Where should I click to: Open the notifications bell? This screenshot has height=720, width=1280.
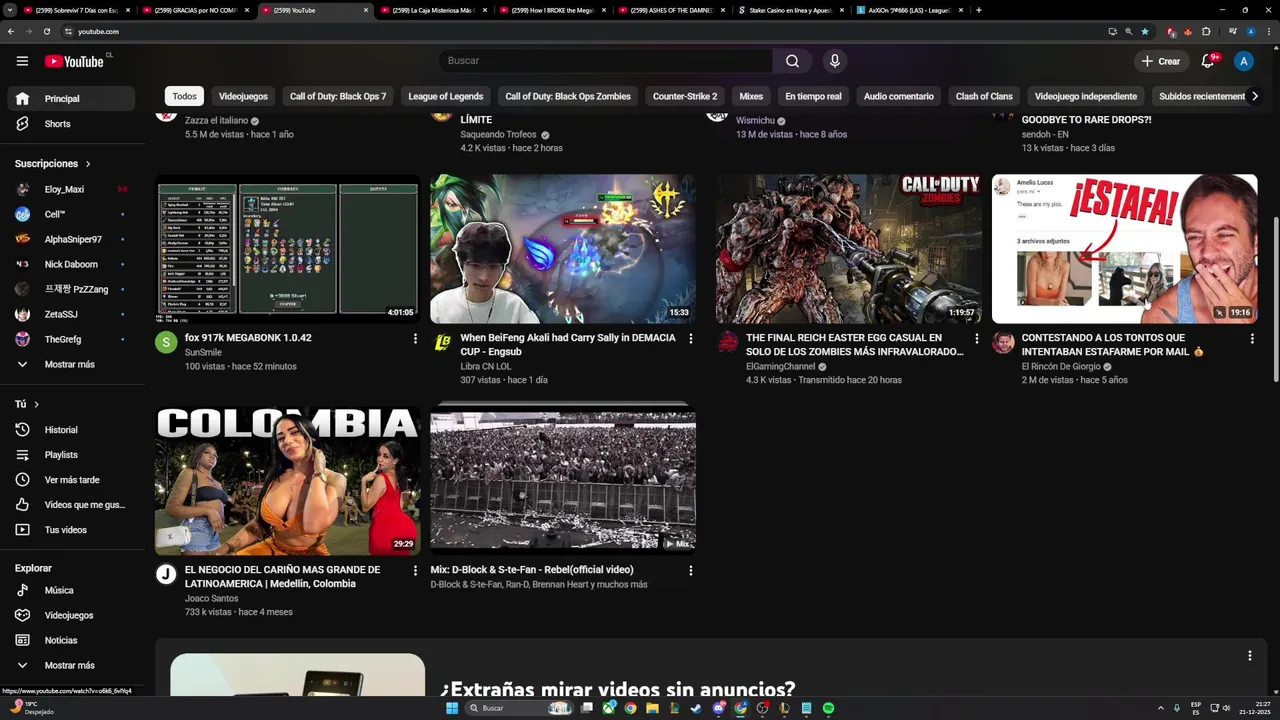1209,61
